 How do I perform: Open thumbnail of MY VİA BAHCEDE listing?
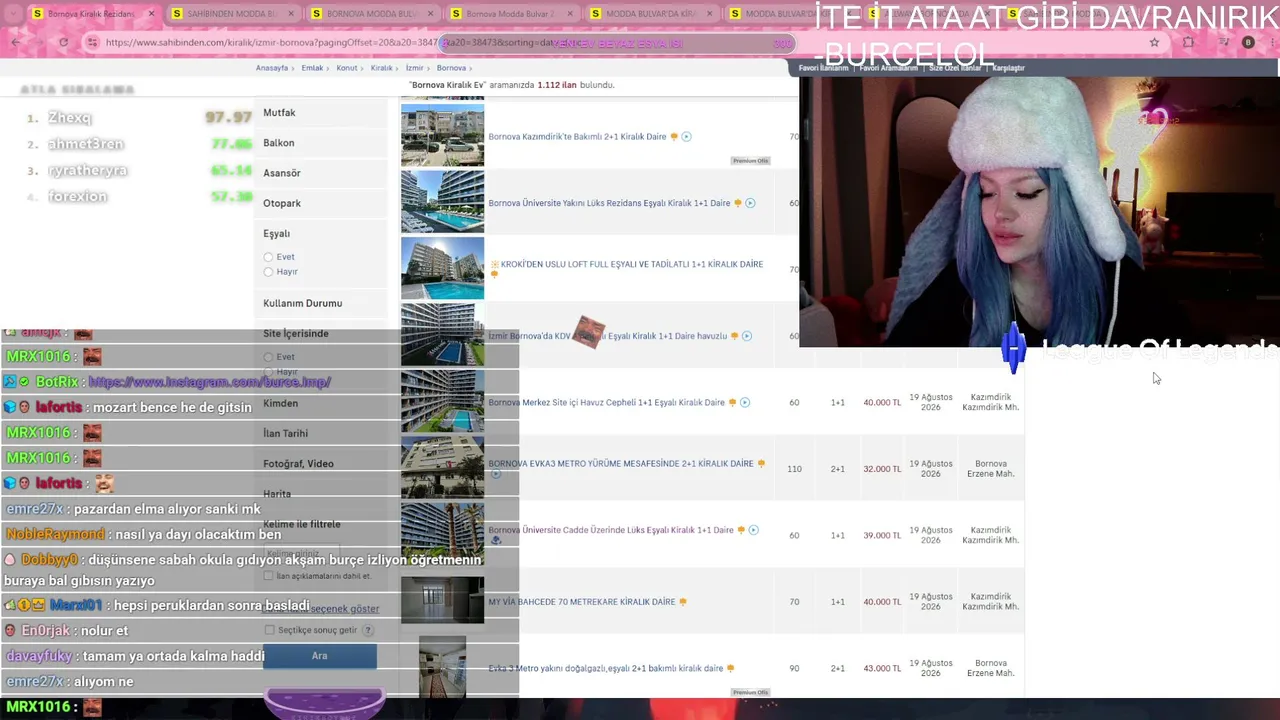point(442,600)
